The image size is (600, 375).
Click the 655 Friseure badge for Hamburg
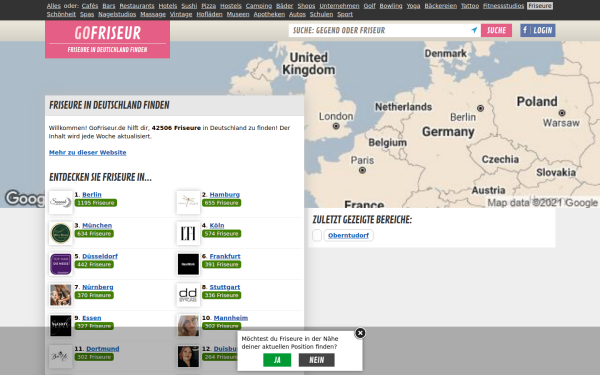point(222,203)
